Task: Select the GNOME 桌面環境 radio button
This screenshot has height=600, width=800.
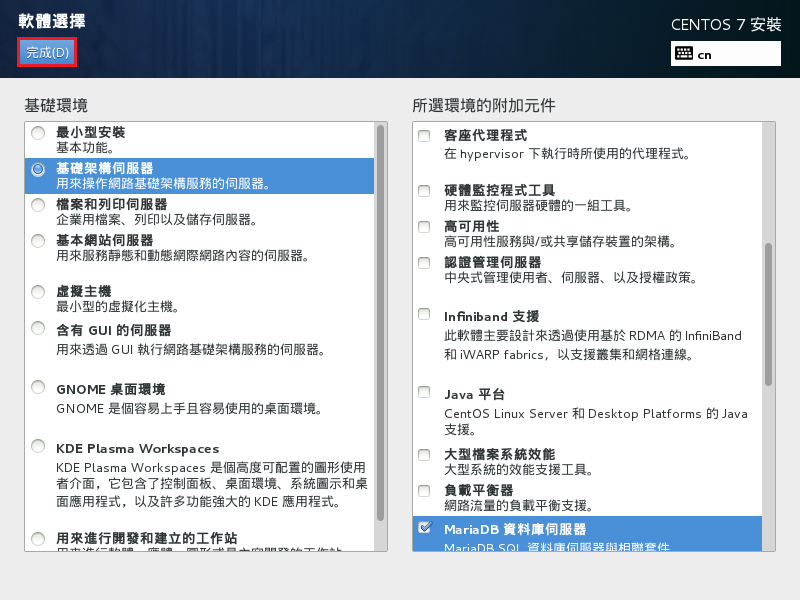Action: click(x=38, y=387)
